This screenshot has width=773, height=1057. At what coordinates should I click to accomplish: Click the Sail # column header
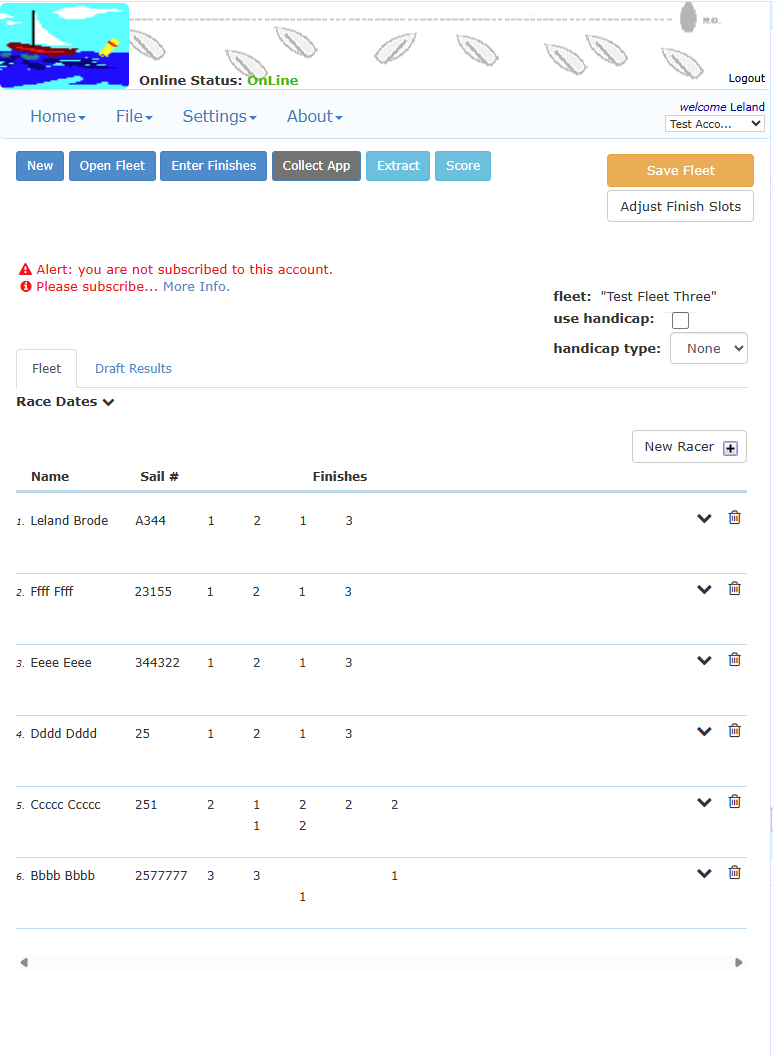click(159, 477)
